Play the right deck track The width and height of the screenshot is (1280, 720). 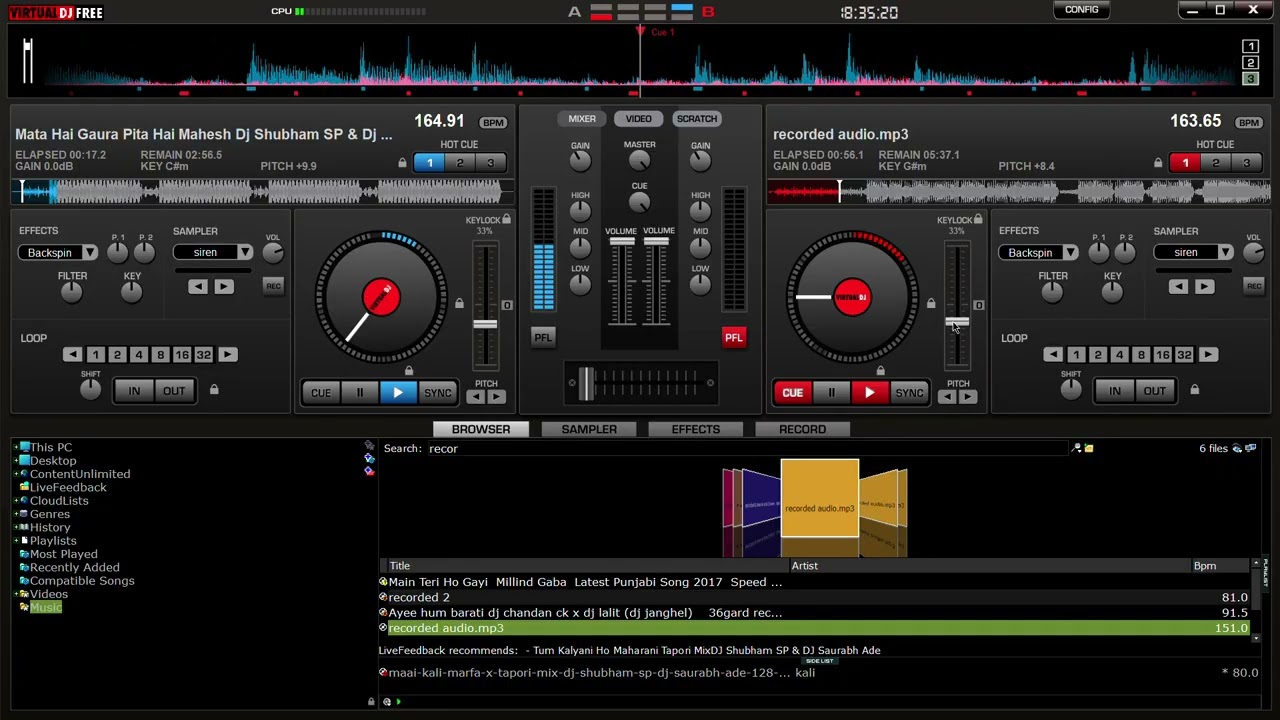pos(870,393)
